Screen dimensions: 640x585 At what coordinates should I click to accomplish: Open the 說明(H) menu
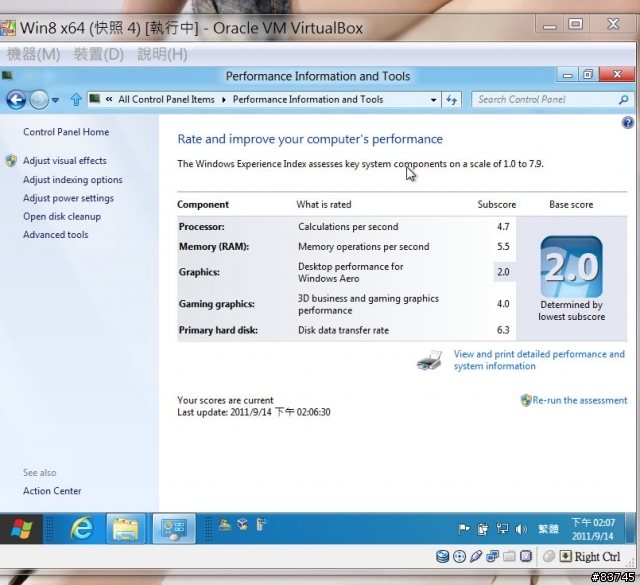coord(162,54)
